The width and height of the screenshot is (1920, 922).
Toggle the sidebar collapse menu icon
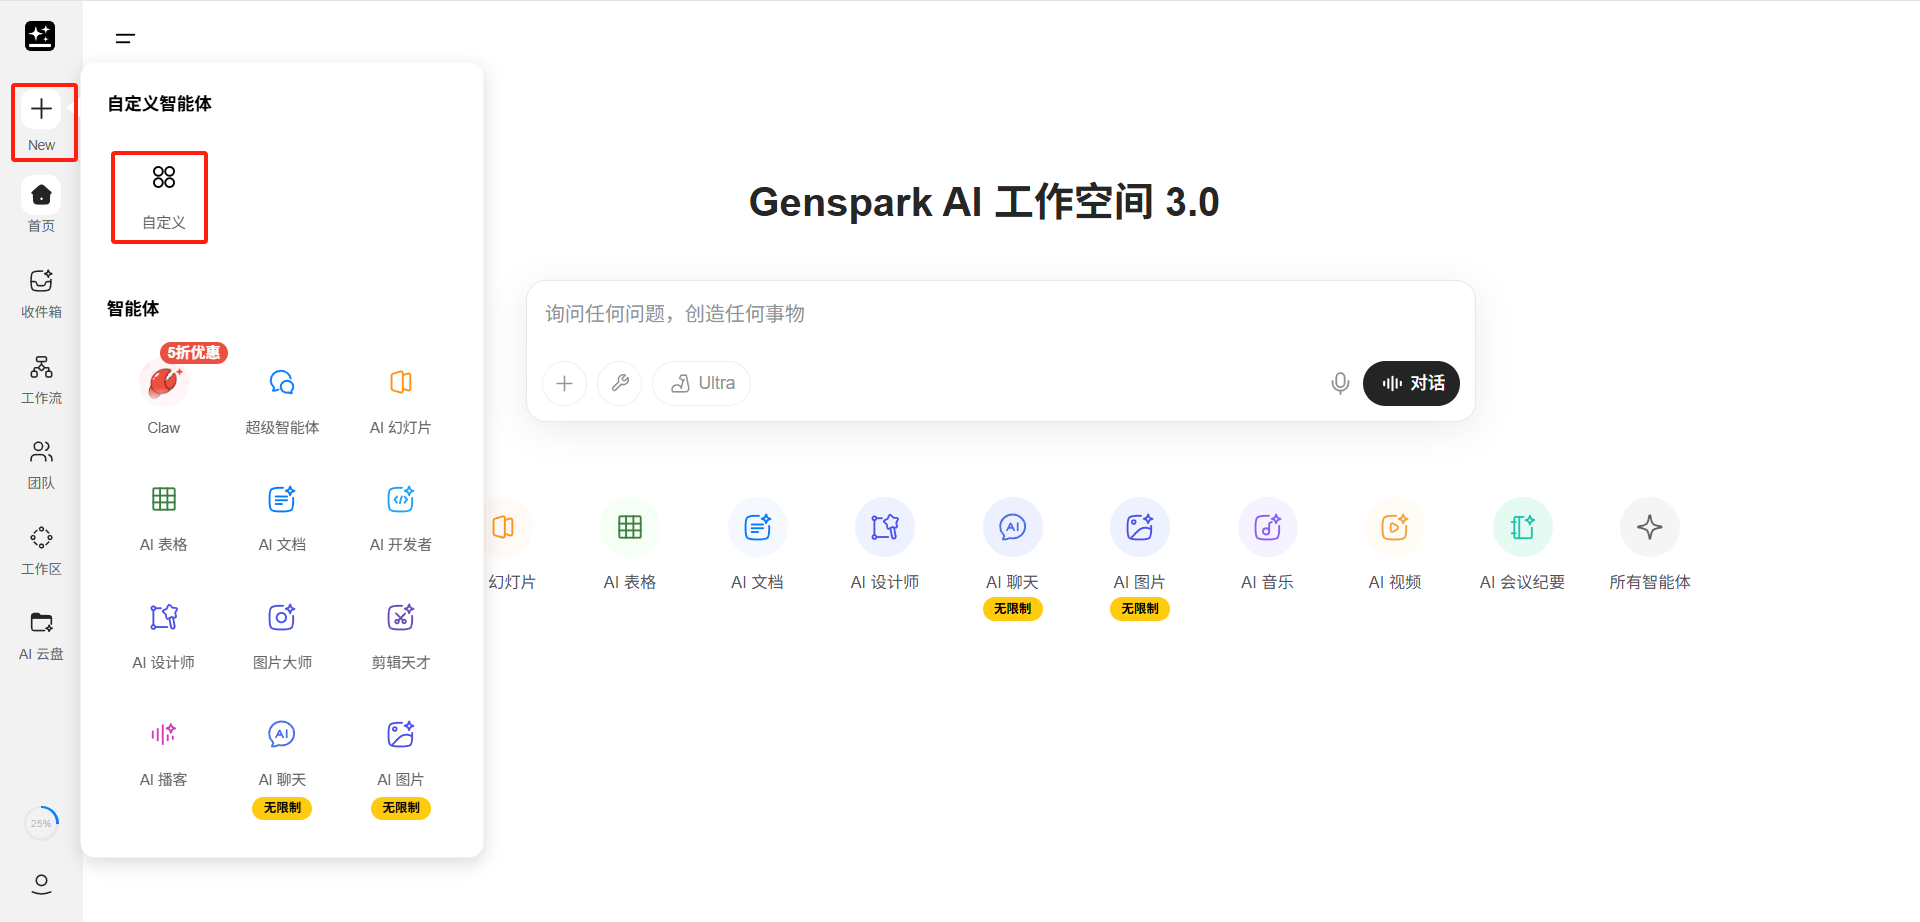[x=125, y=39]
